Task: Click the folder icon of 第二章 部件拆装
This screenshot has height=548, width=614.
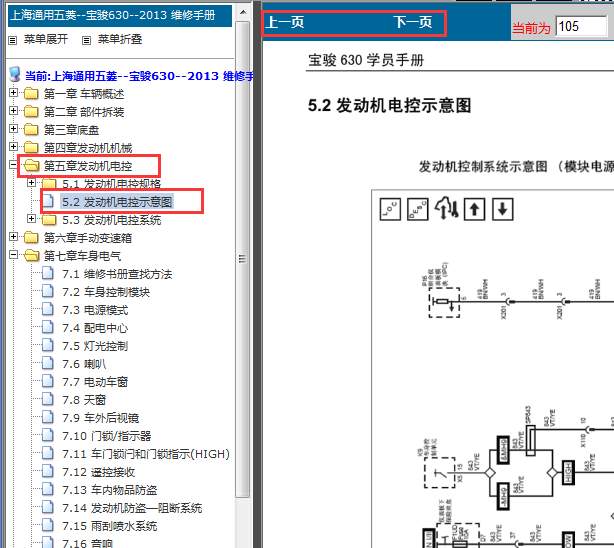Action: click(x=31, y=112)
